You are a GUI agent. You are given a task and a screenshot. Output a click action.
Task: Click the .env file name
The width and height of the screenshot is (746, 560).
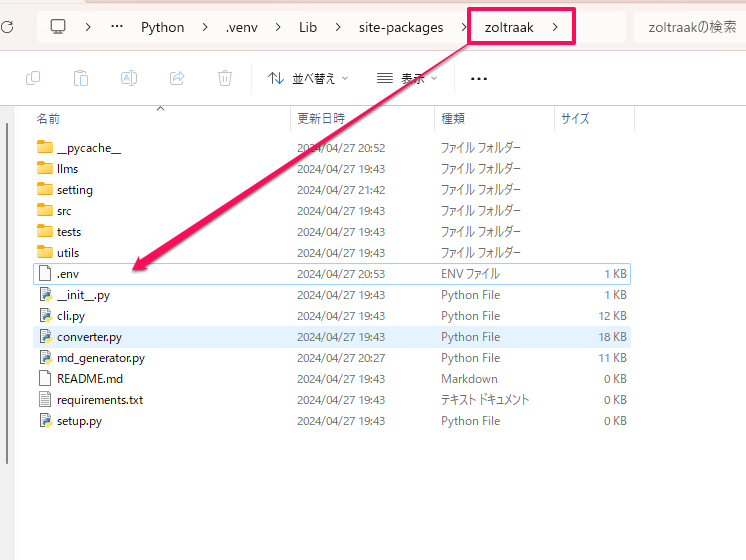(68, 274)
